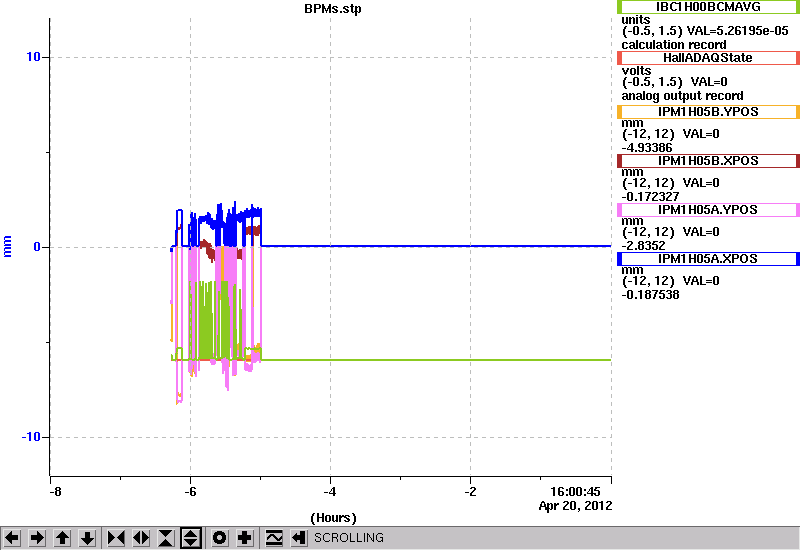Click the value -0.172327 in the legend
800x550 pixels.
click(x=651, y=197)
